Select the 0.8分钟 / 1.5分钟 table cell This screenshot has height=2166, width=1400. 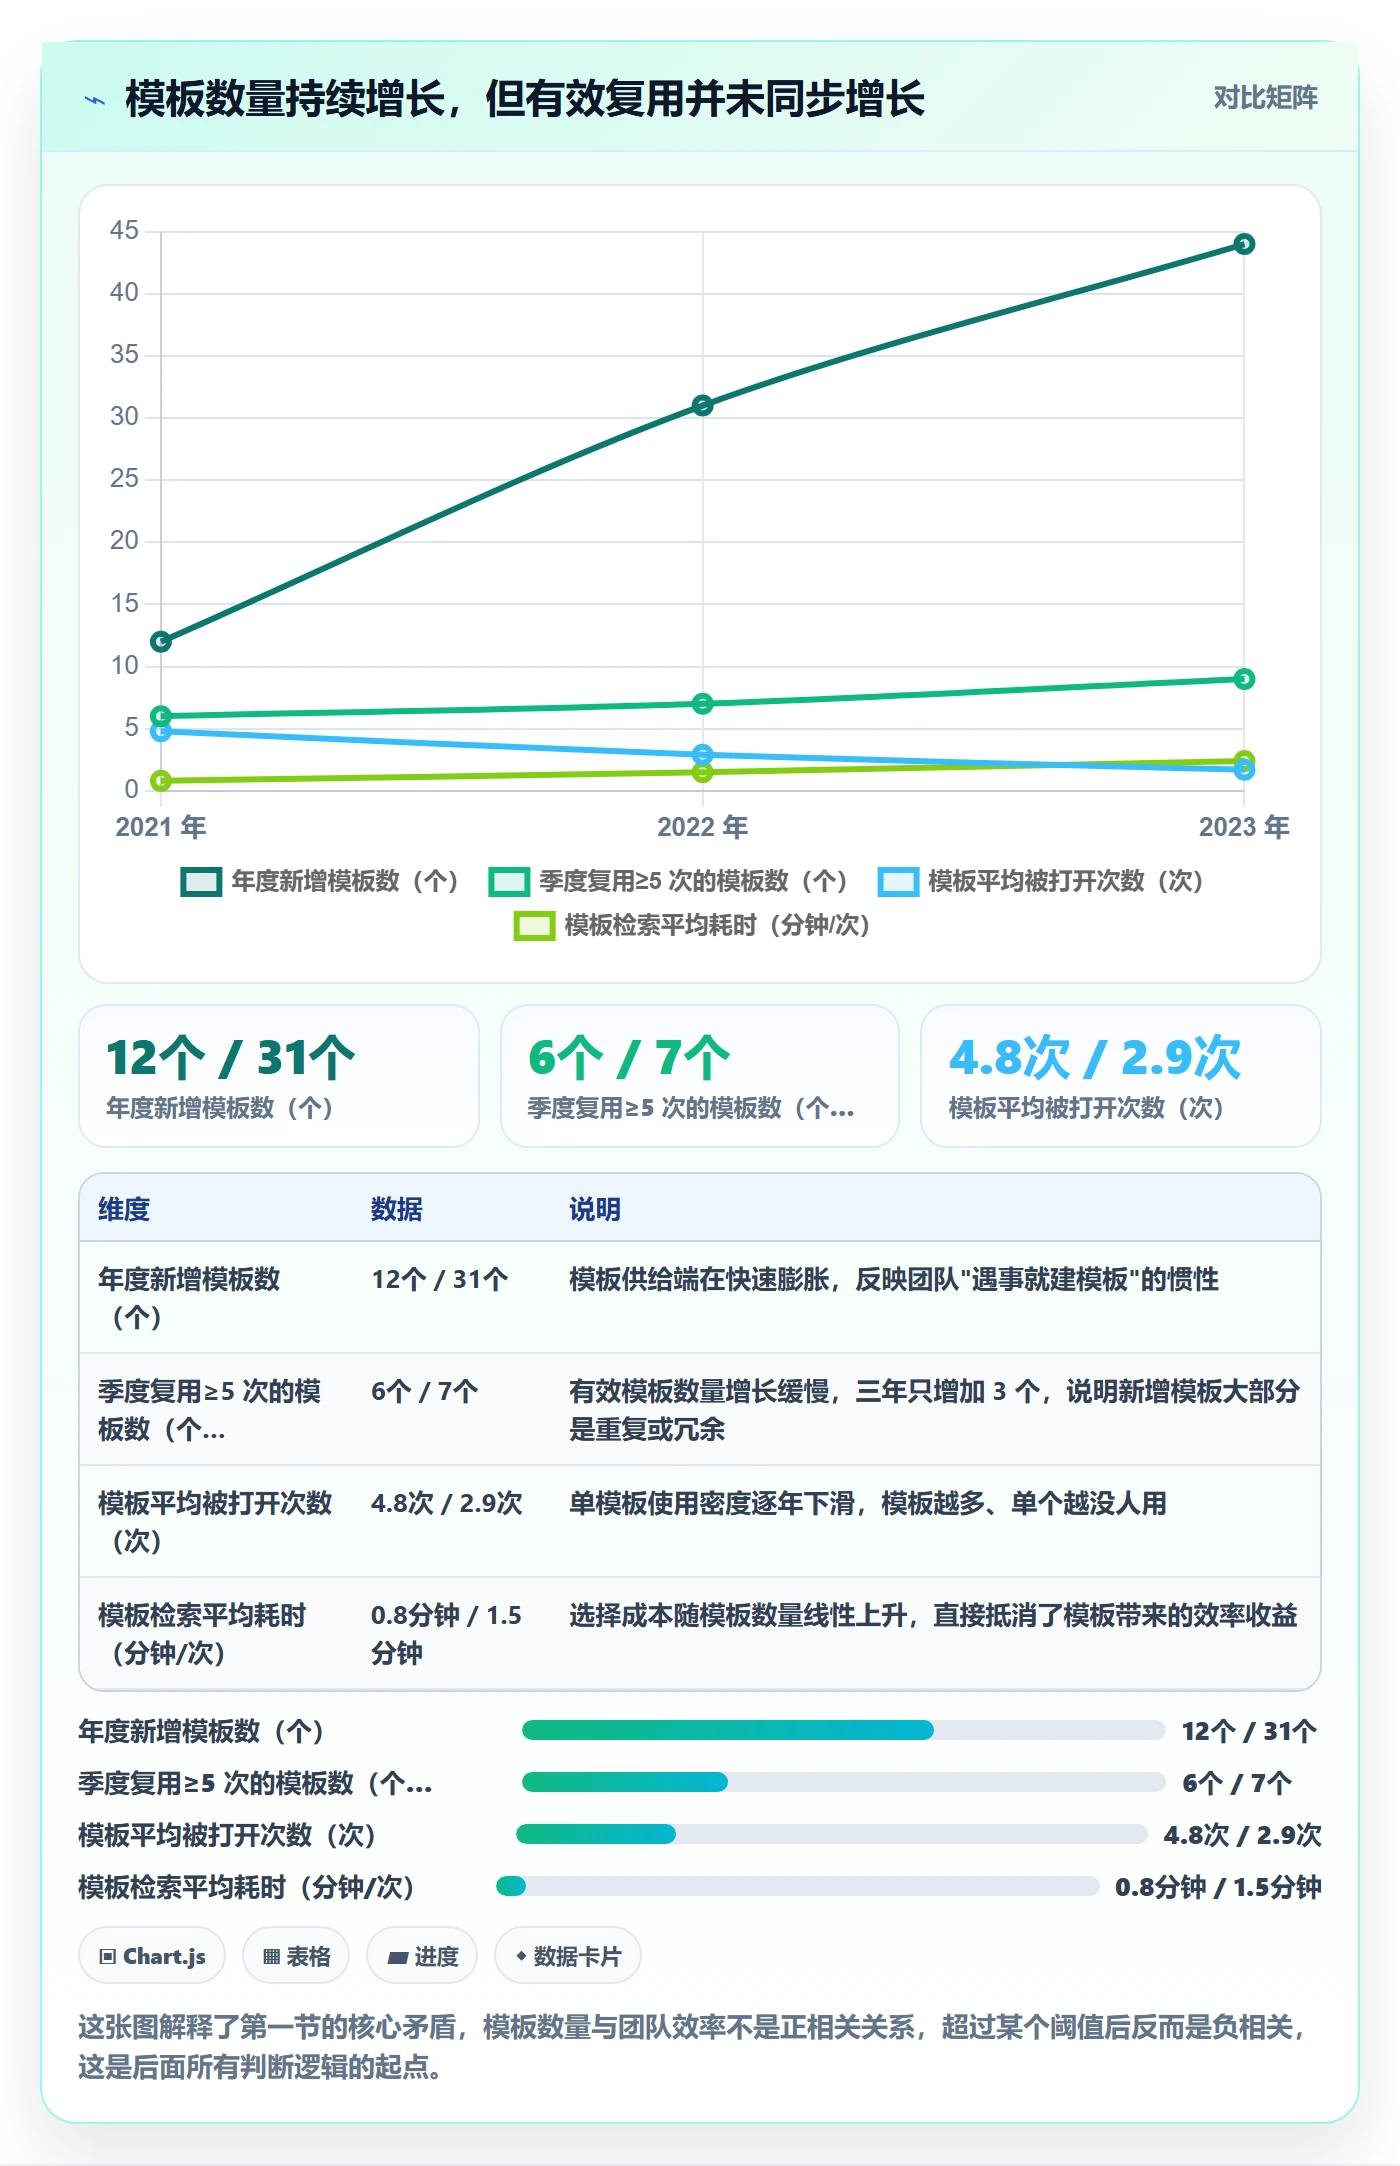[x=447, y=1634]
